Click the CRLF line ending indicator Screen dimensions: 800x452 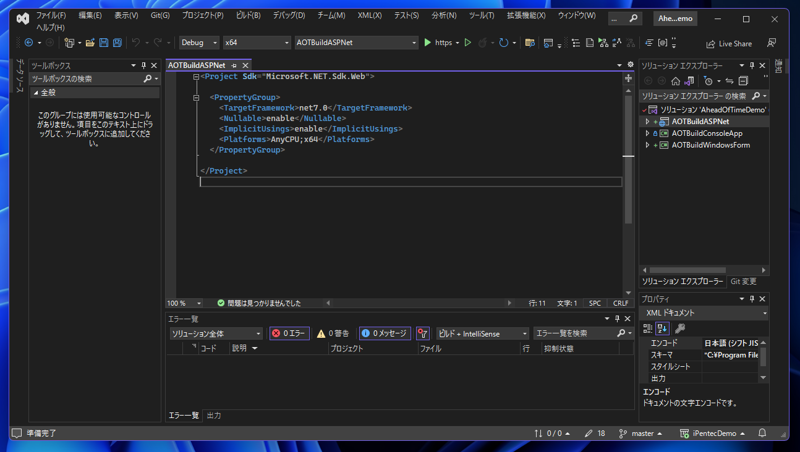click(x=620, y=304)
